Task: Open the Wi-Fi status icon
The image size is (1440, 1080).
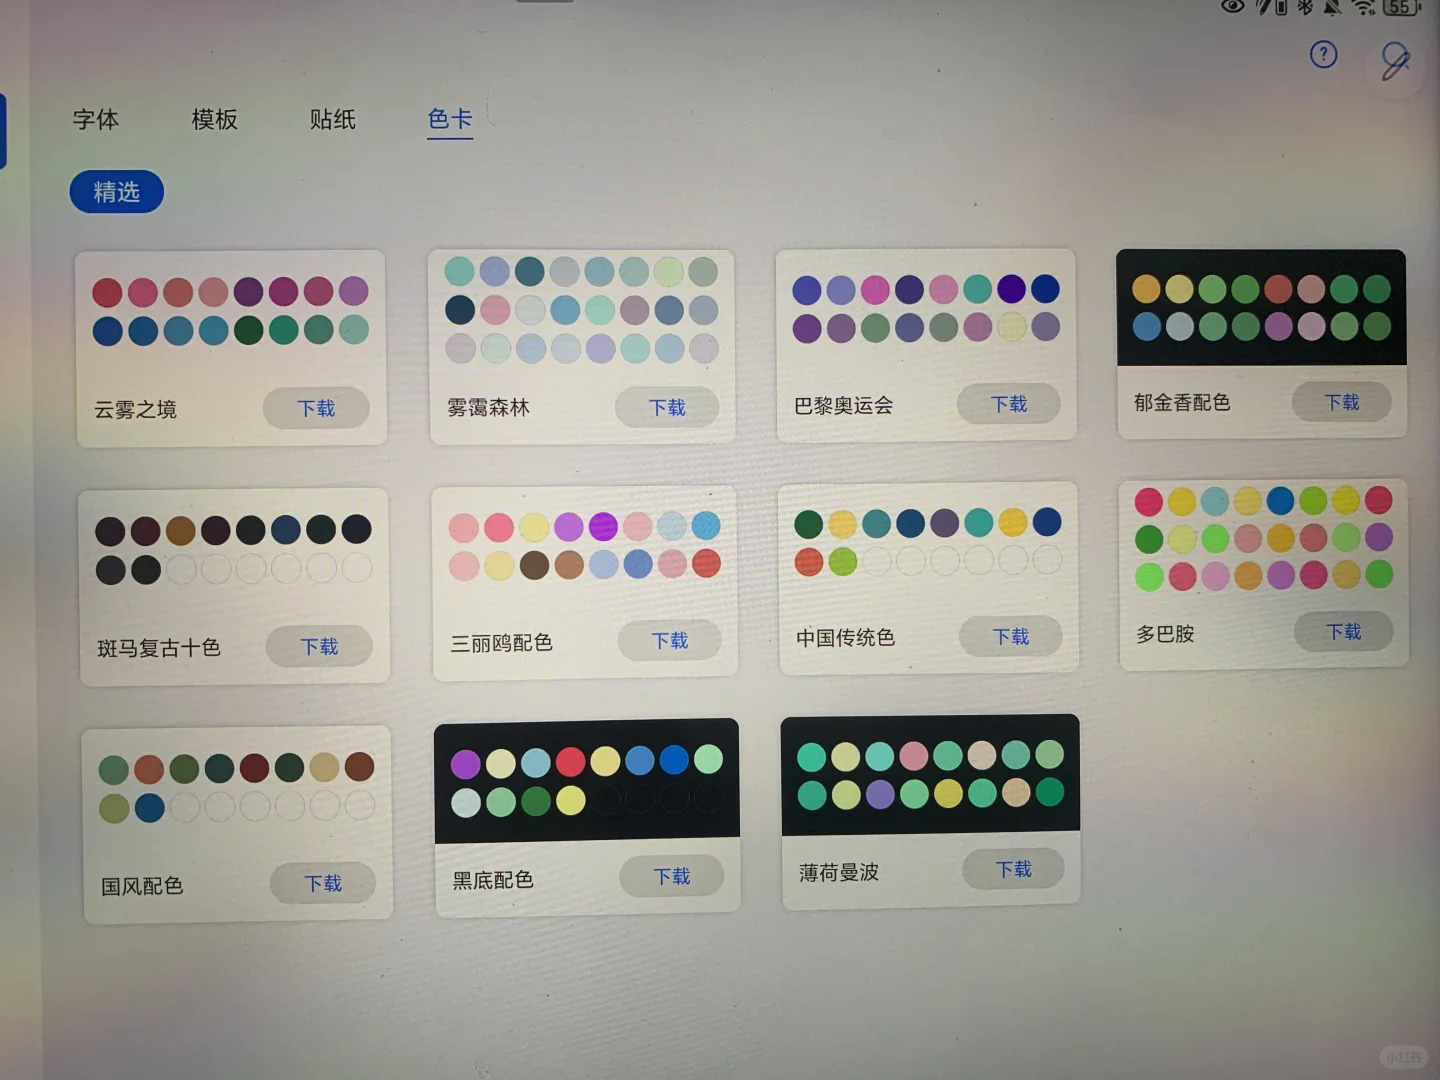Action: 1362,8
